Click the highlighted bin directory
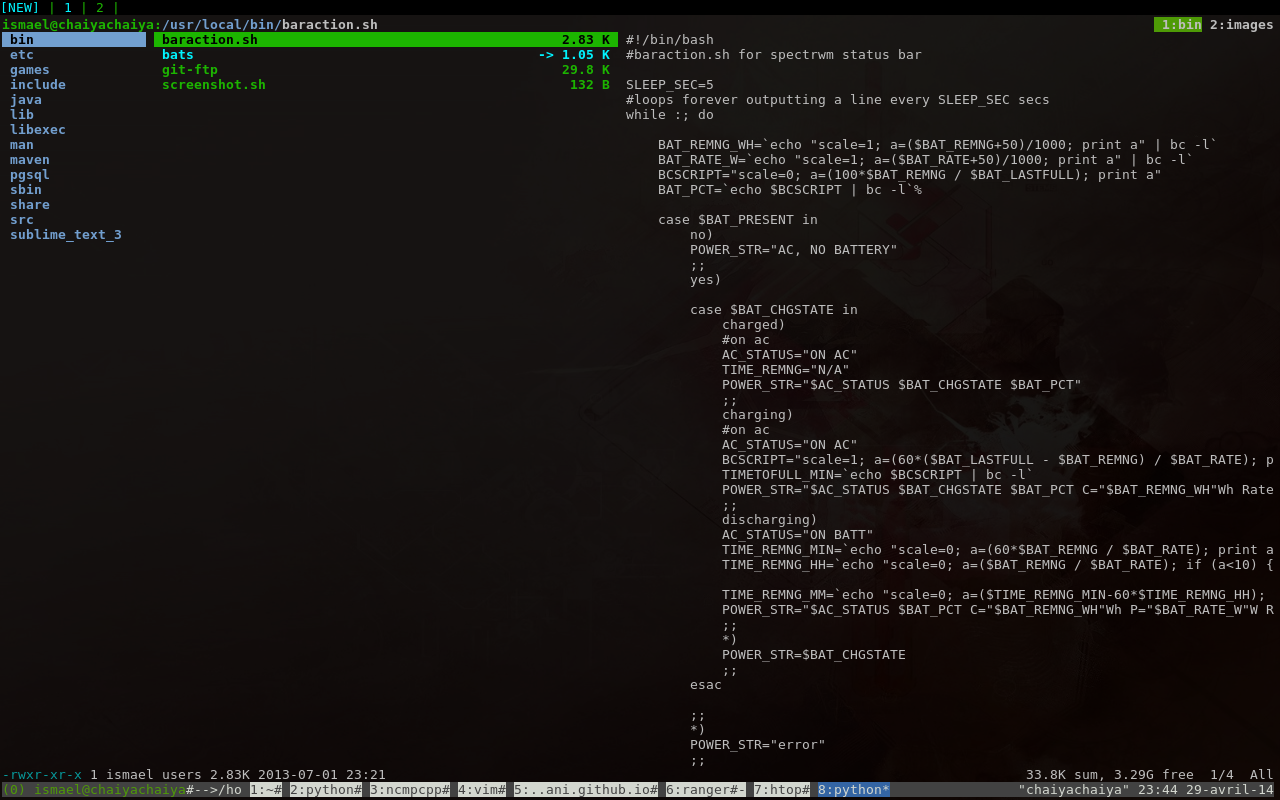The height and width of the screenshot is (800, 1280). [74, 40]
